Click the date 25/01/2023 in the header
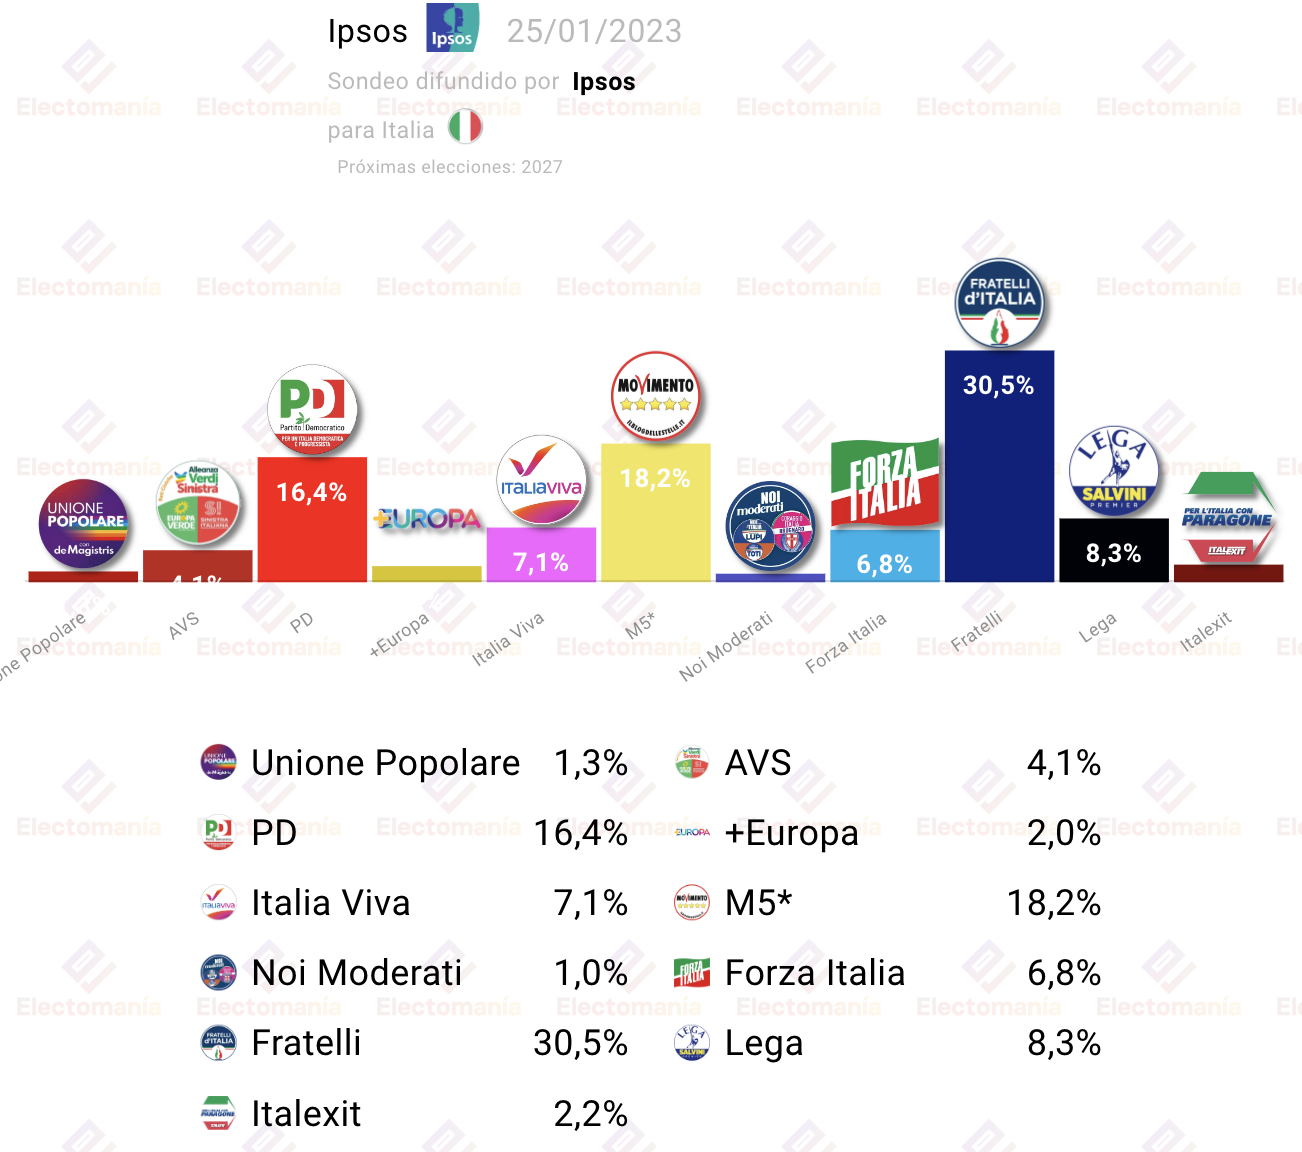1302x1152 pixels. [x=594, y=31]
